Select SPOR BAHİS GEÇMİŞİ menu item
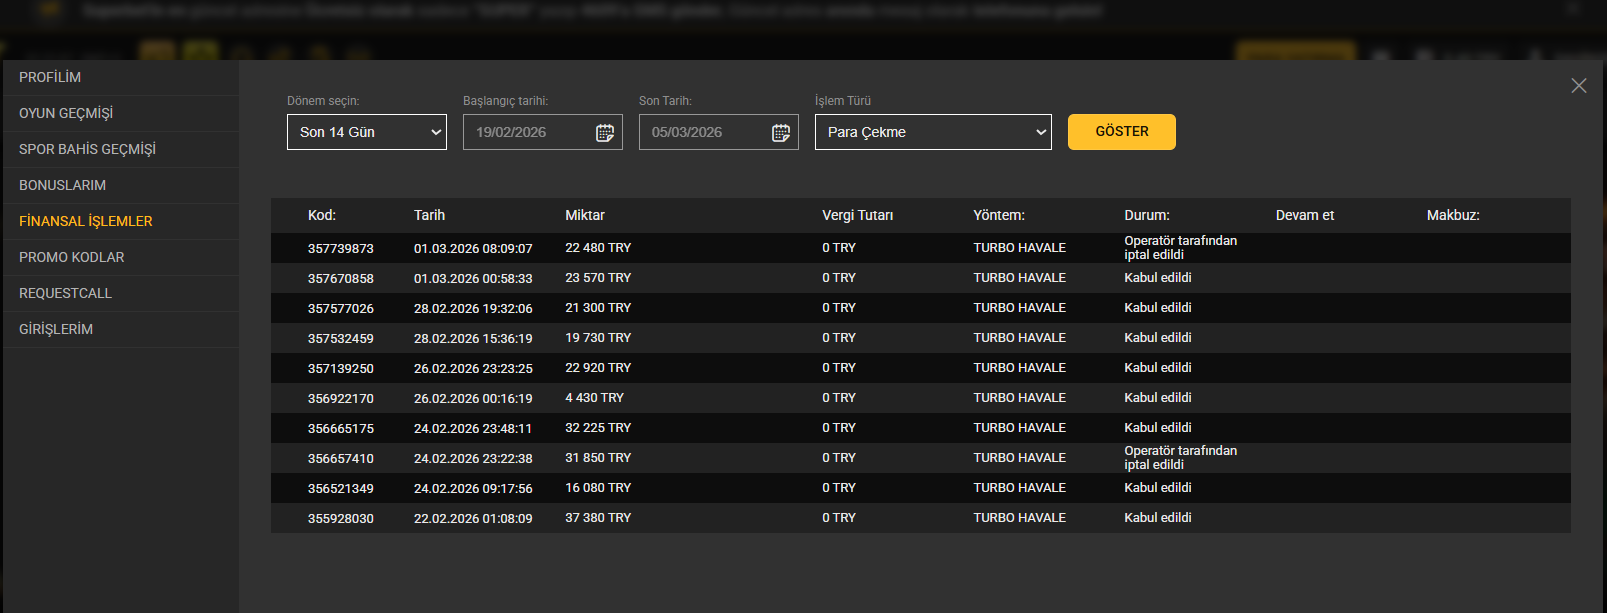The image size is (1607, 613). click(x=87, y=149)
